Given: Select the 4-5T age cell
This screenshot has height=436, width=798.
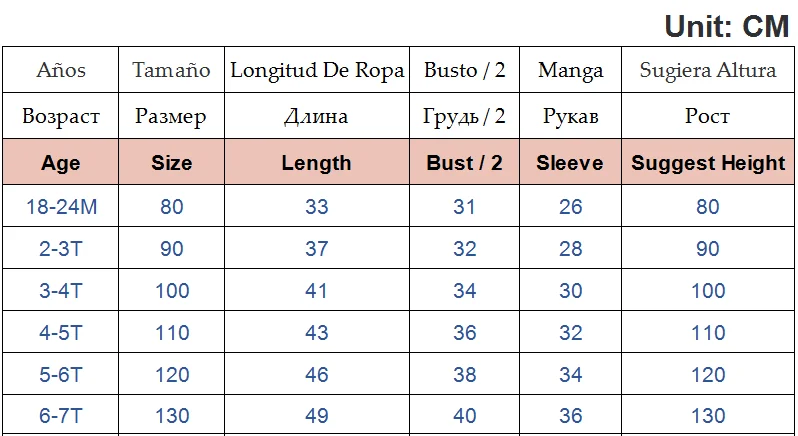Looking at the screenshot, I should 61,333.
